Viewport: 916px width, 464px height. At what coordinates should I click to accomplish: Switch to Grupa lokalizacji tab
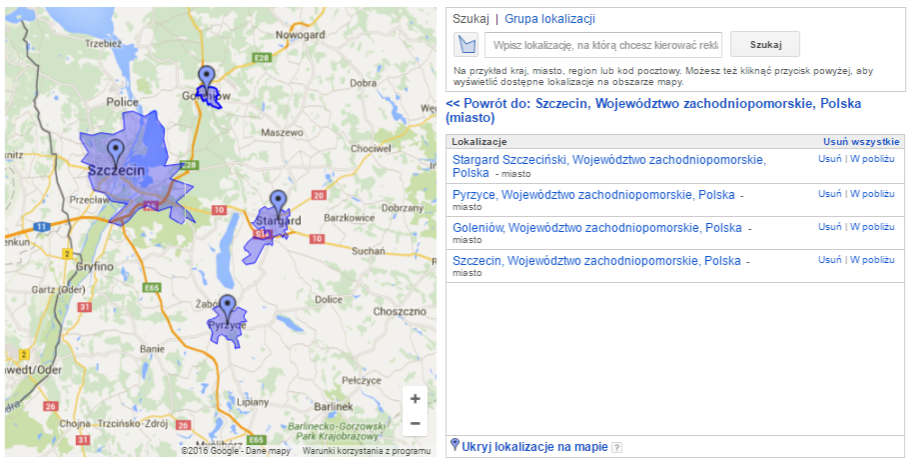[x=550, y=19]
